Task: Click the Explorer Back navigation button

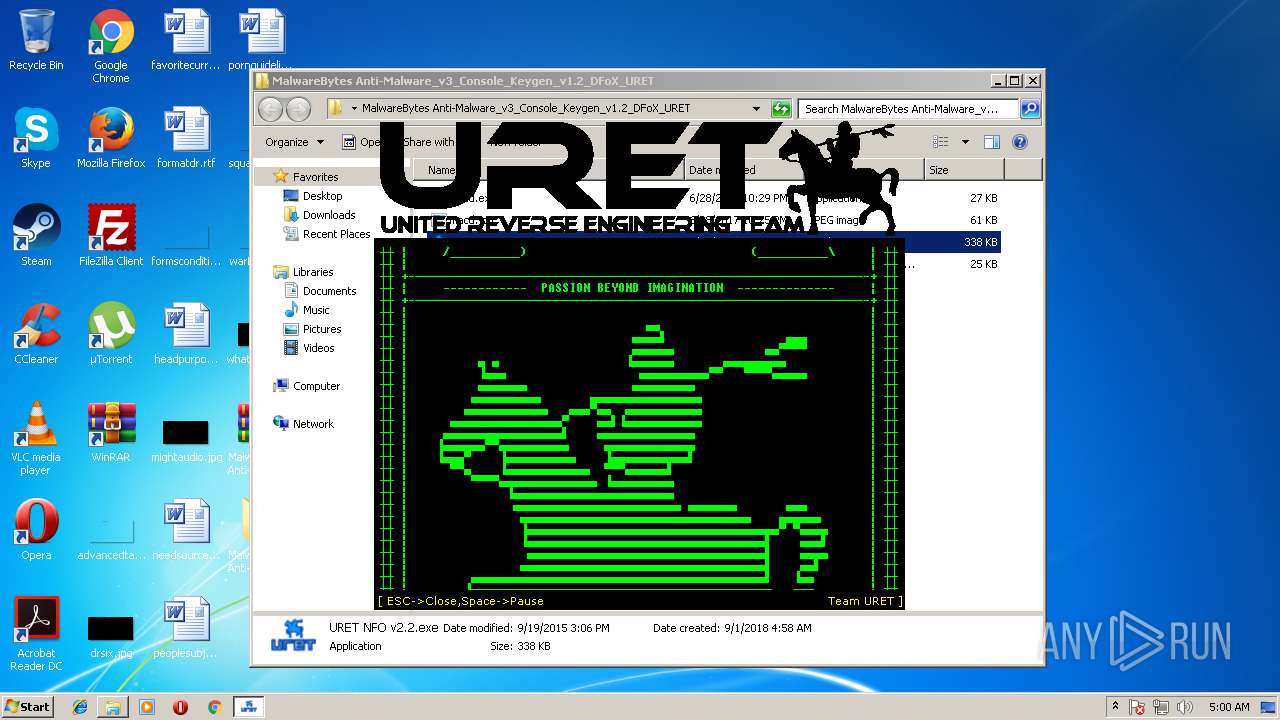Action: click(270, 108)
